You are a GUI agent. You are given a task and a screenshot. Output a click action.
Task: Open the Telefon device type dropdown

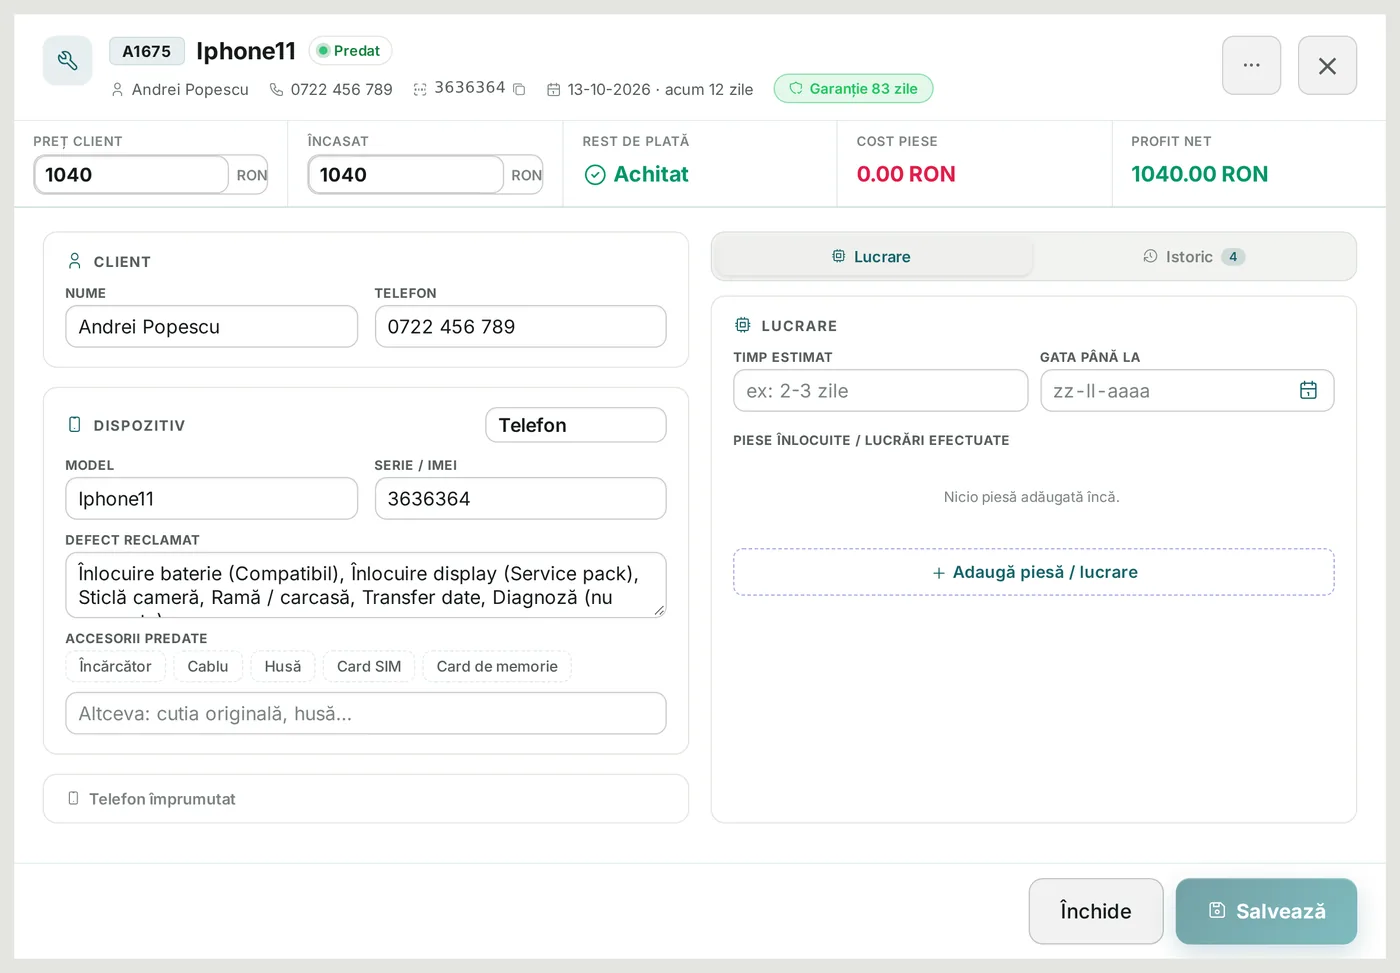(576, 425)
